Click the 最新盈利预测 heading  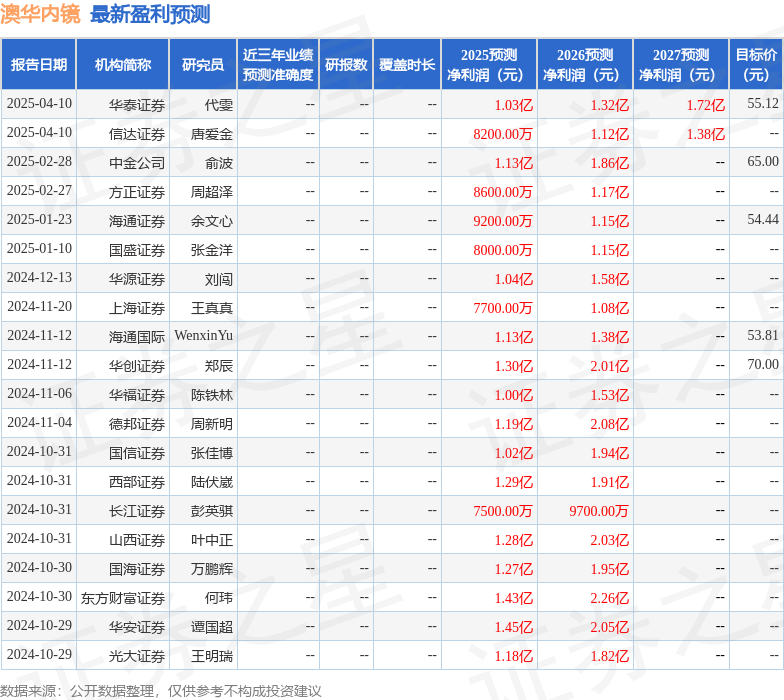coord(150,14)
